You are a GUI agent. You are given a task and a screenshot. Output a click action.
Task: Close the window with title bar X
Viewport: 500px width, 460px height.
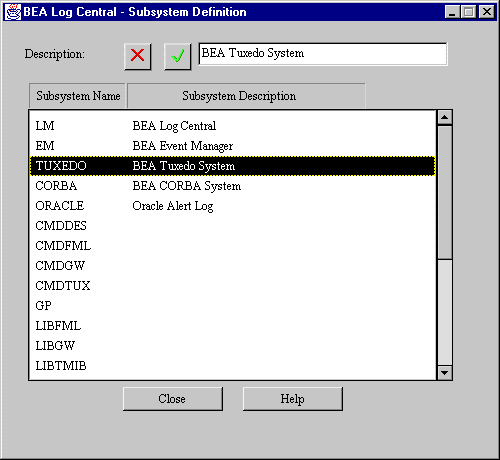pyautogui.click(x=487, y=12)
